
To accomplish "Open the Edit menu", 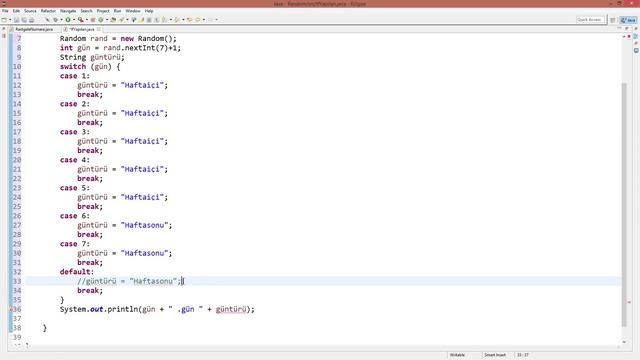I will 16,11.
